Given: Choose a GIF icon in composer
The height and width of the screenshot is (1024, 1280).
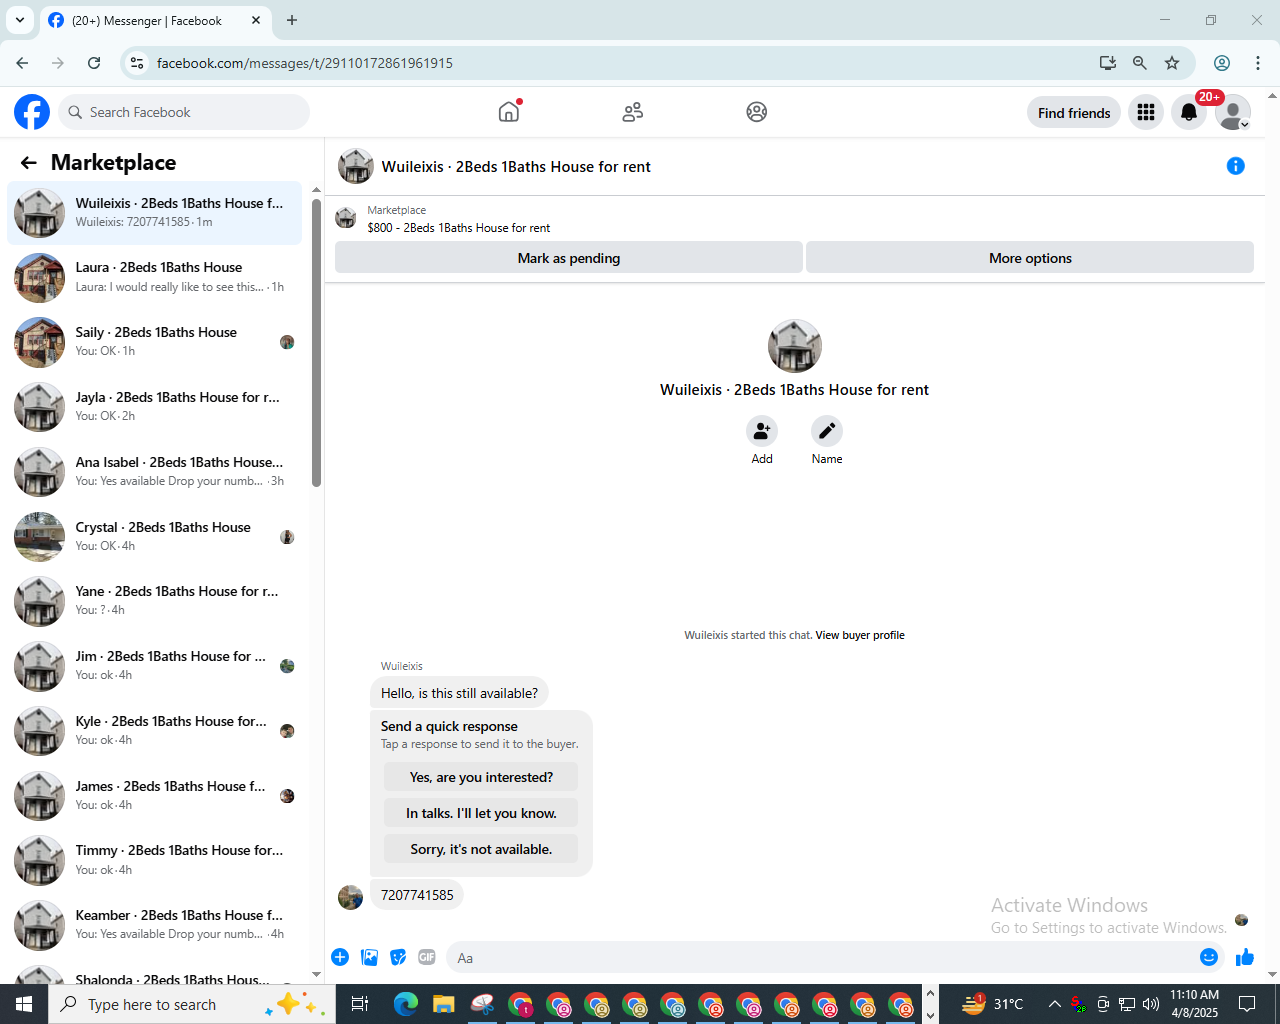Looking at the screenshot, I should pyautogui.click(x=427, y=957).
